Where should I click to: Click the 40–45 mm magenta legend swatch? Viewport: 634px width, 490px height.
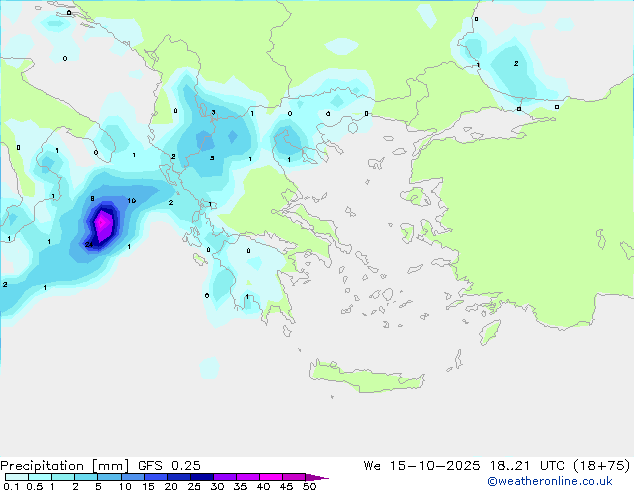[271, 477]
